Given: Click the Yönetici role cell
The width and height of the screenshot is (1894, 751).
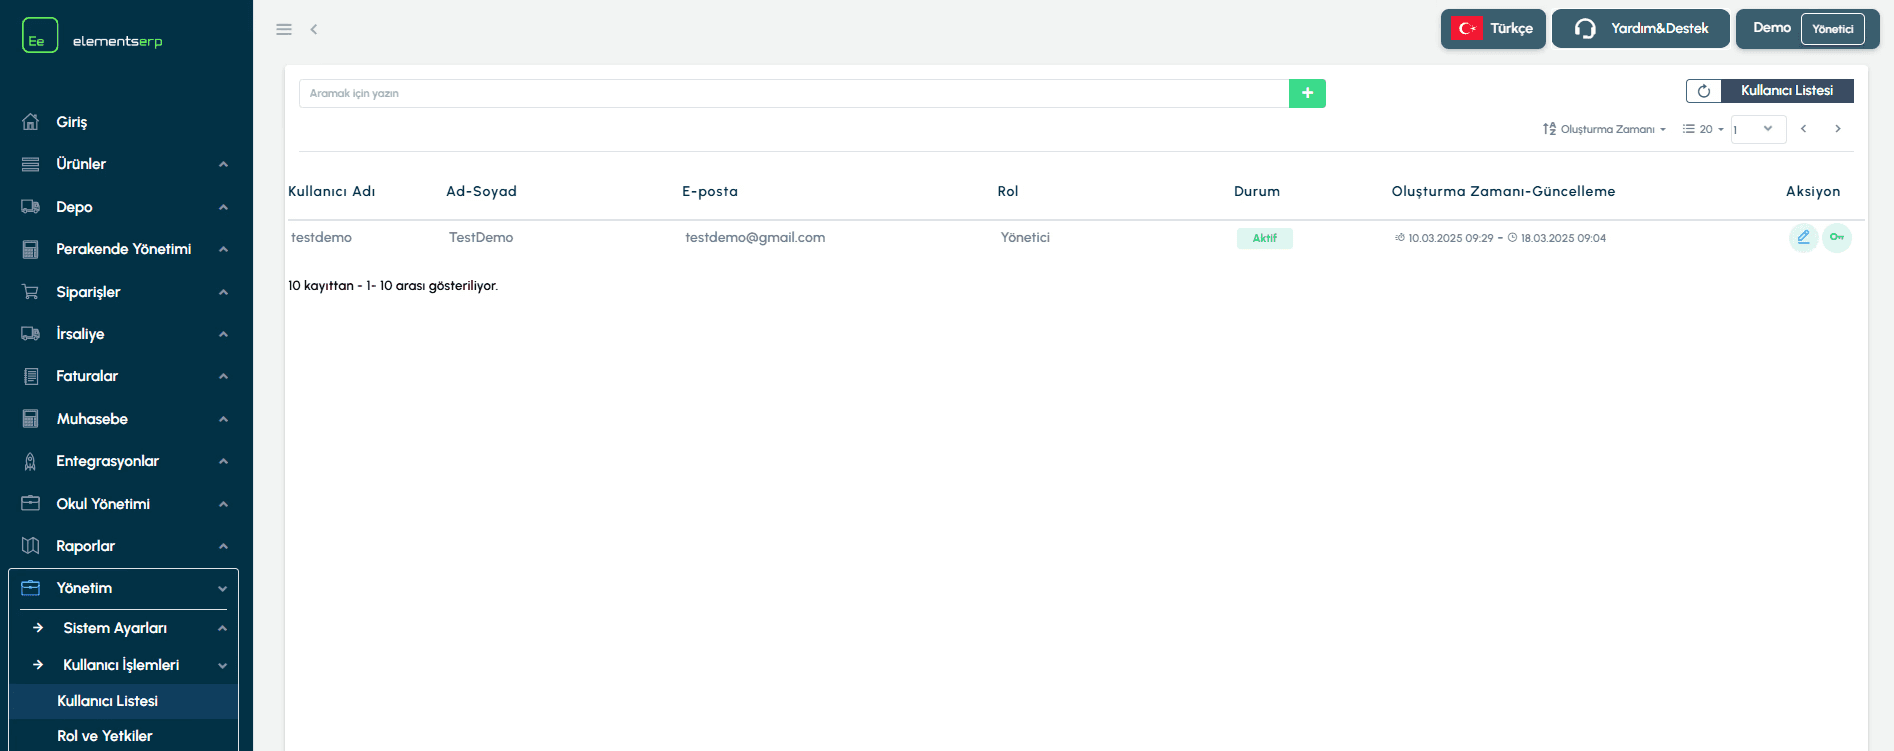Looking at the screenshot, I should pyautogui.click(x=1025, y=237).
